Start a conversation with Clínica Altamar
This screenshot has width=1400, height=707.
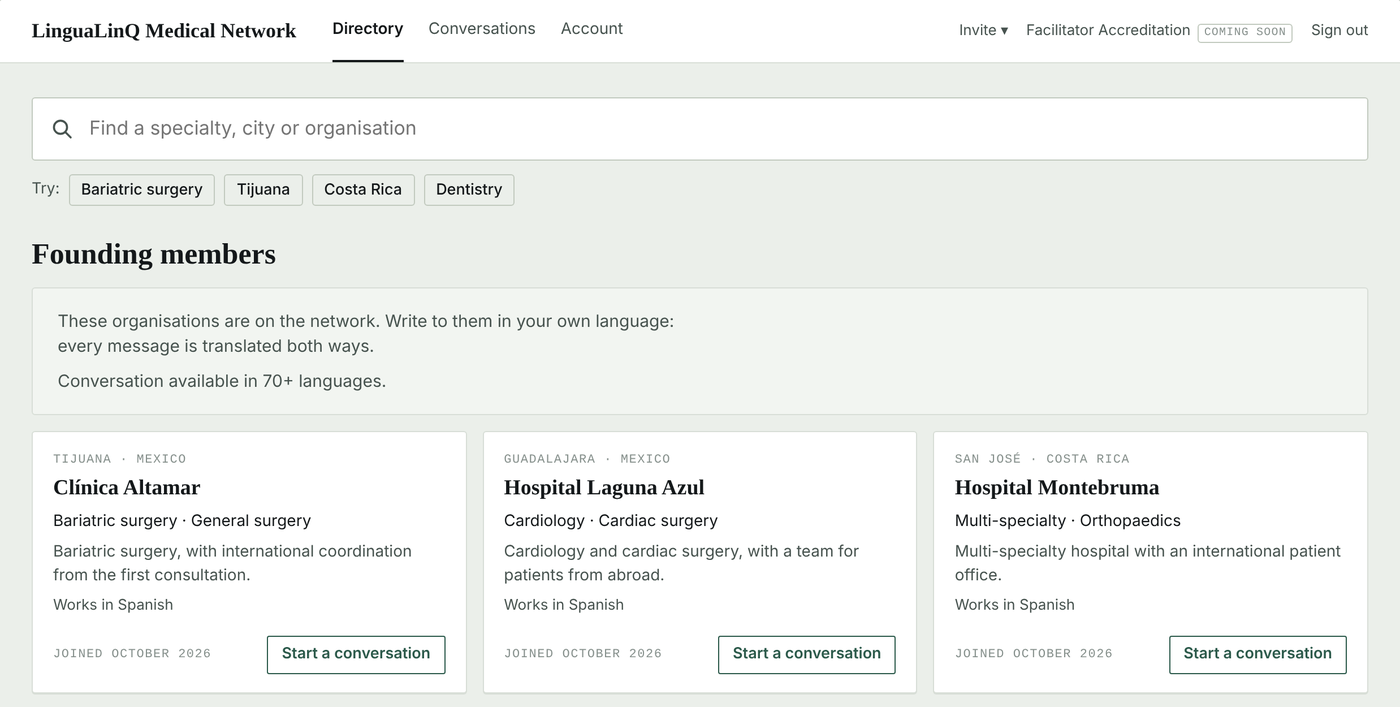pyautogui.click(x=356, y=654)
